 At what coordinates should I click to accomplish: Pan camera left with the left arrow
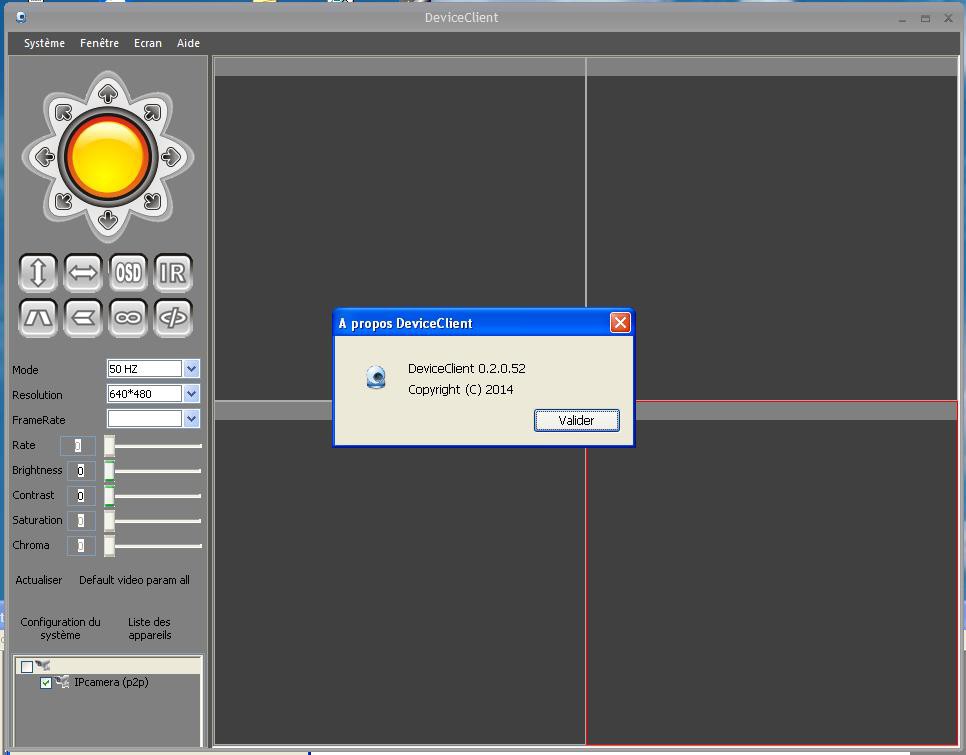[45, 156]
